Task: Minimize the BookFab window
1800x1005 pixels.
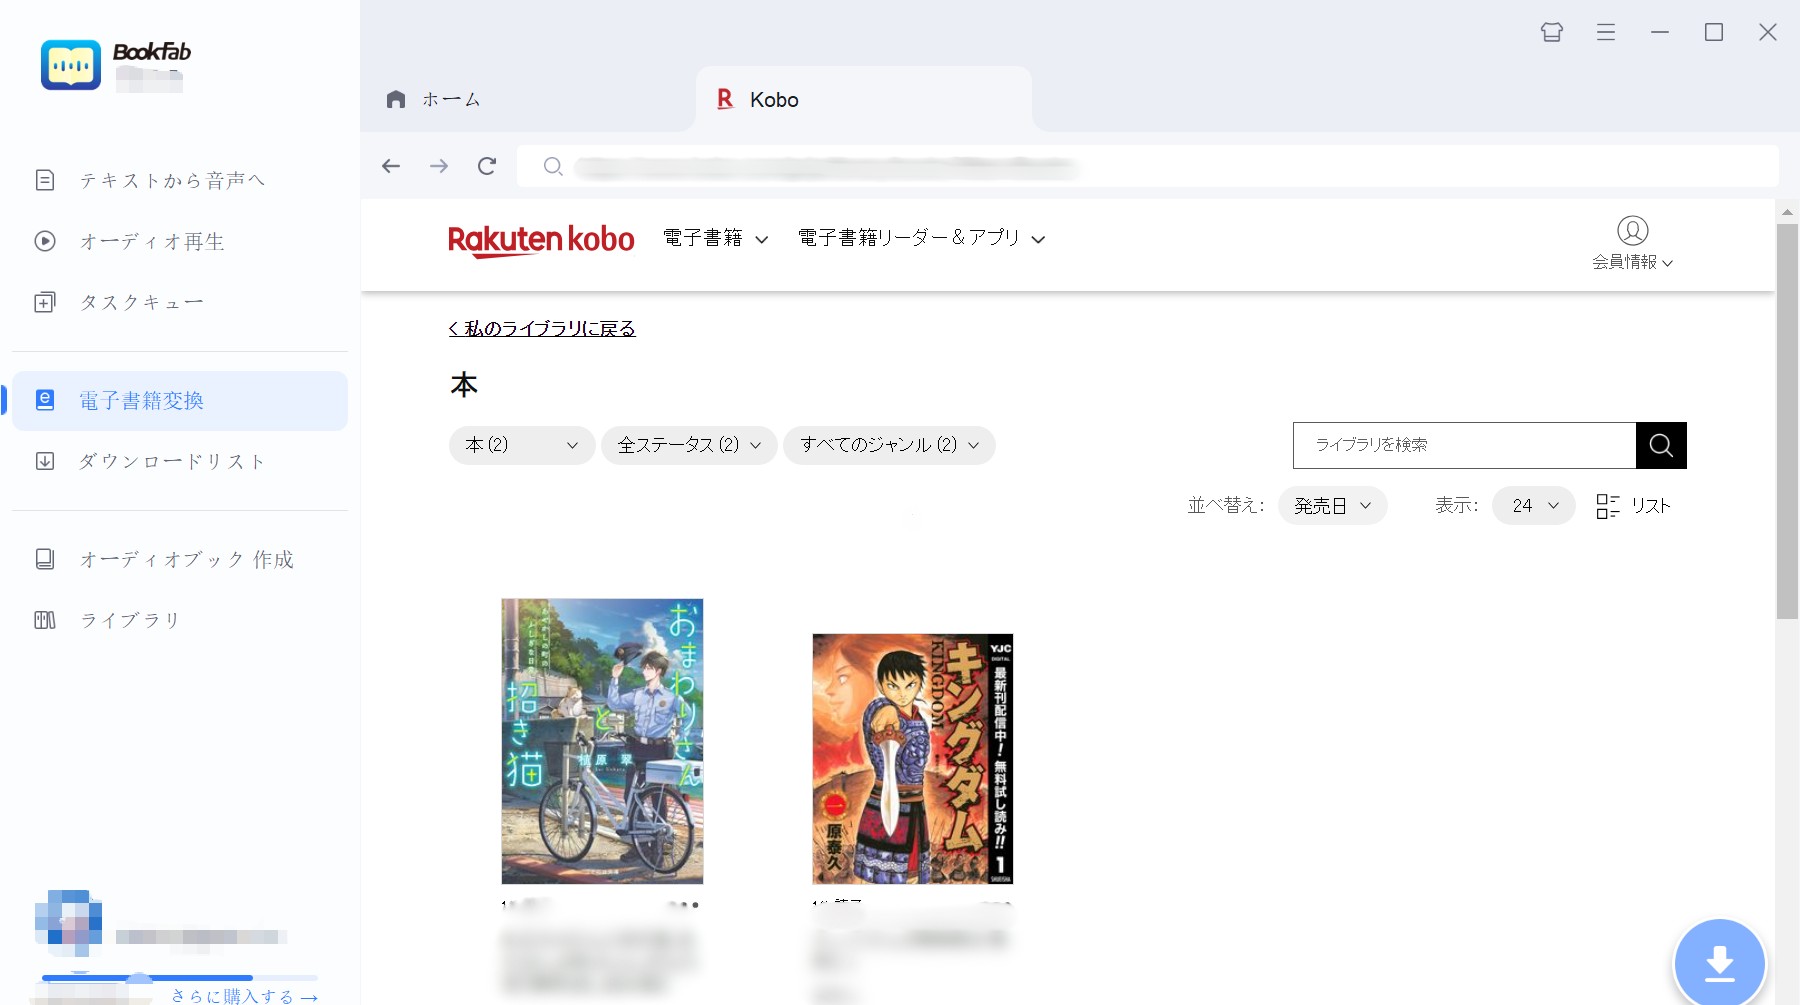Action: 1660,32
